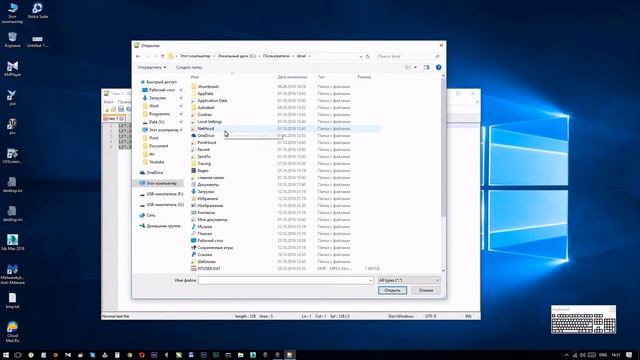Select the Local Settings folder
The image size is (640, 360).
(207, 122)
